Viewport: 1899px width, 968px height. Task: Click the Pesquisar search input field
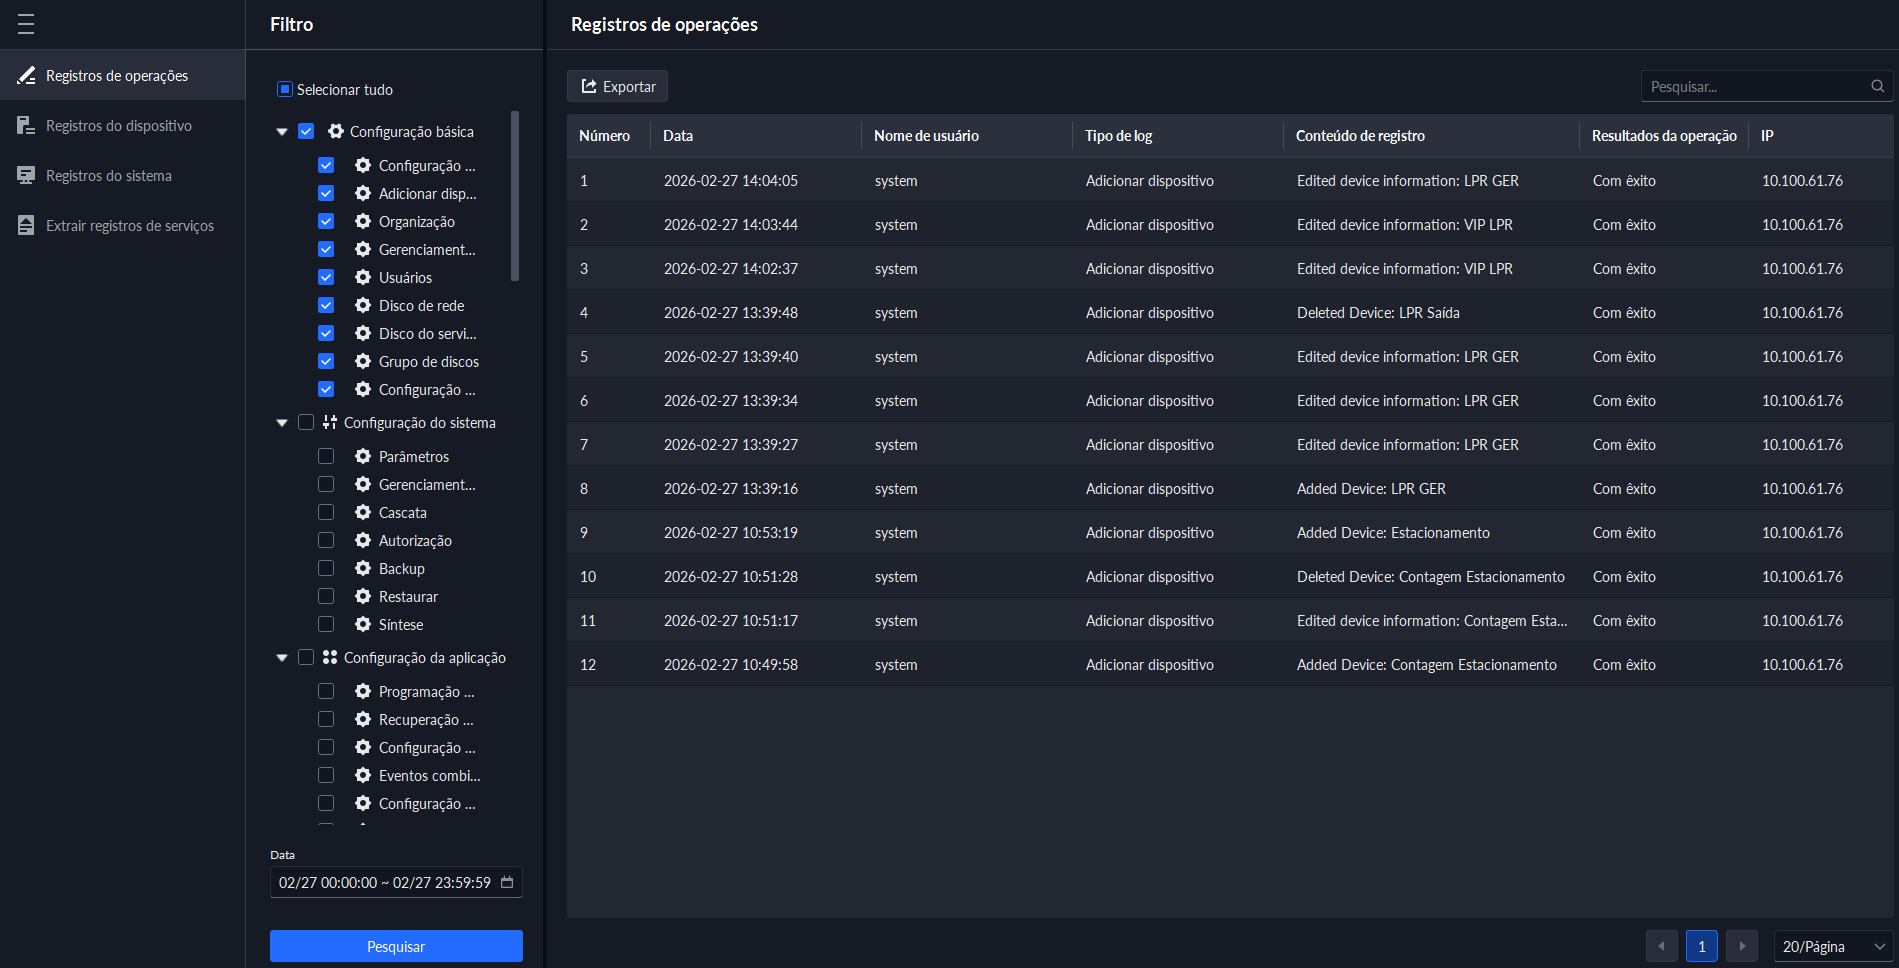[x=1753, y=87]
